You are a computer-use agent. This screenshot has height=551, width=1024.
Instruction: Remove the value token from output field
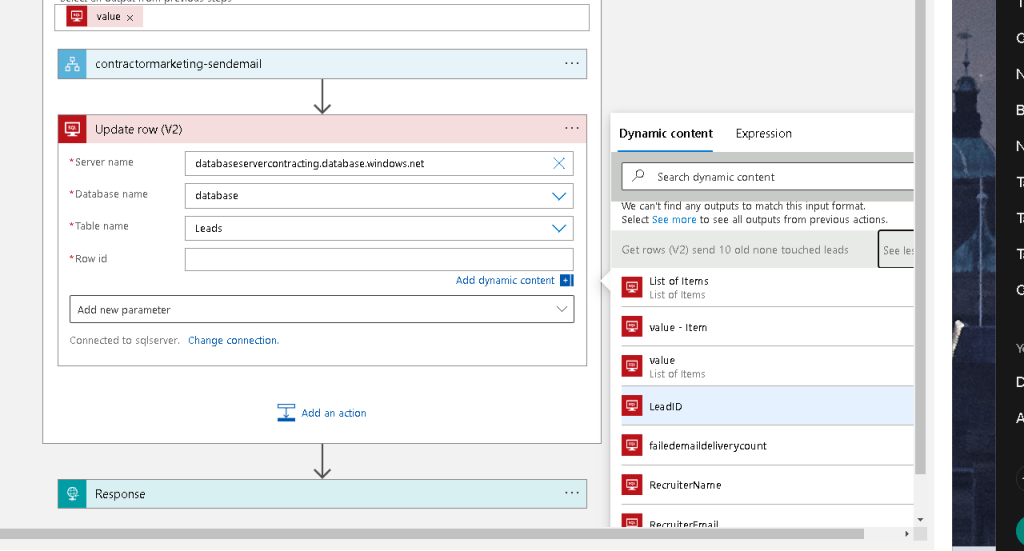[130, 18]
